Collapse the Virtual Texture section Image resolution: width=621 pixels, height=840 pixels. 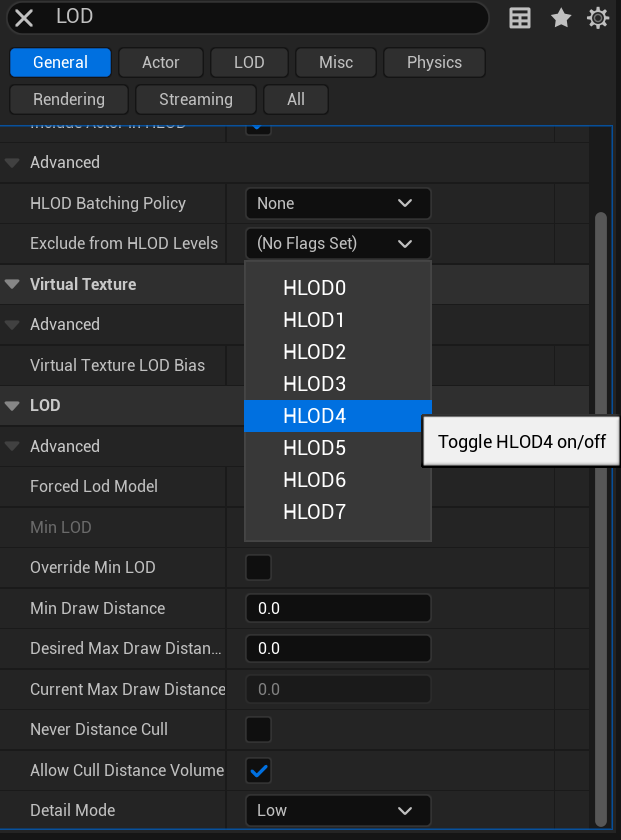(x=12, y=284)
